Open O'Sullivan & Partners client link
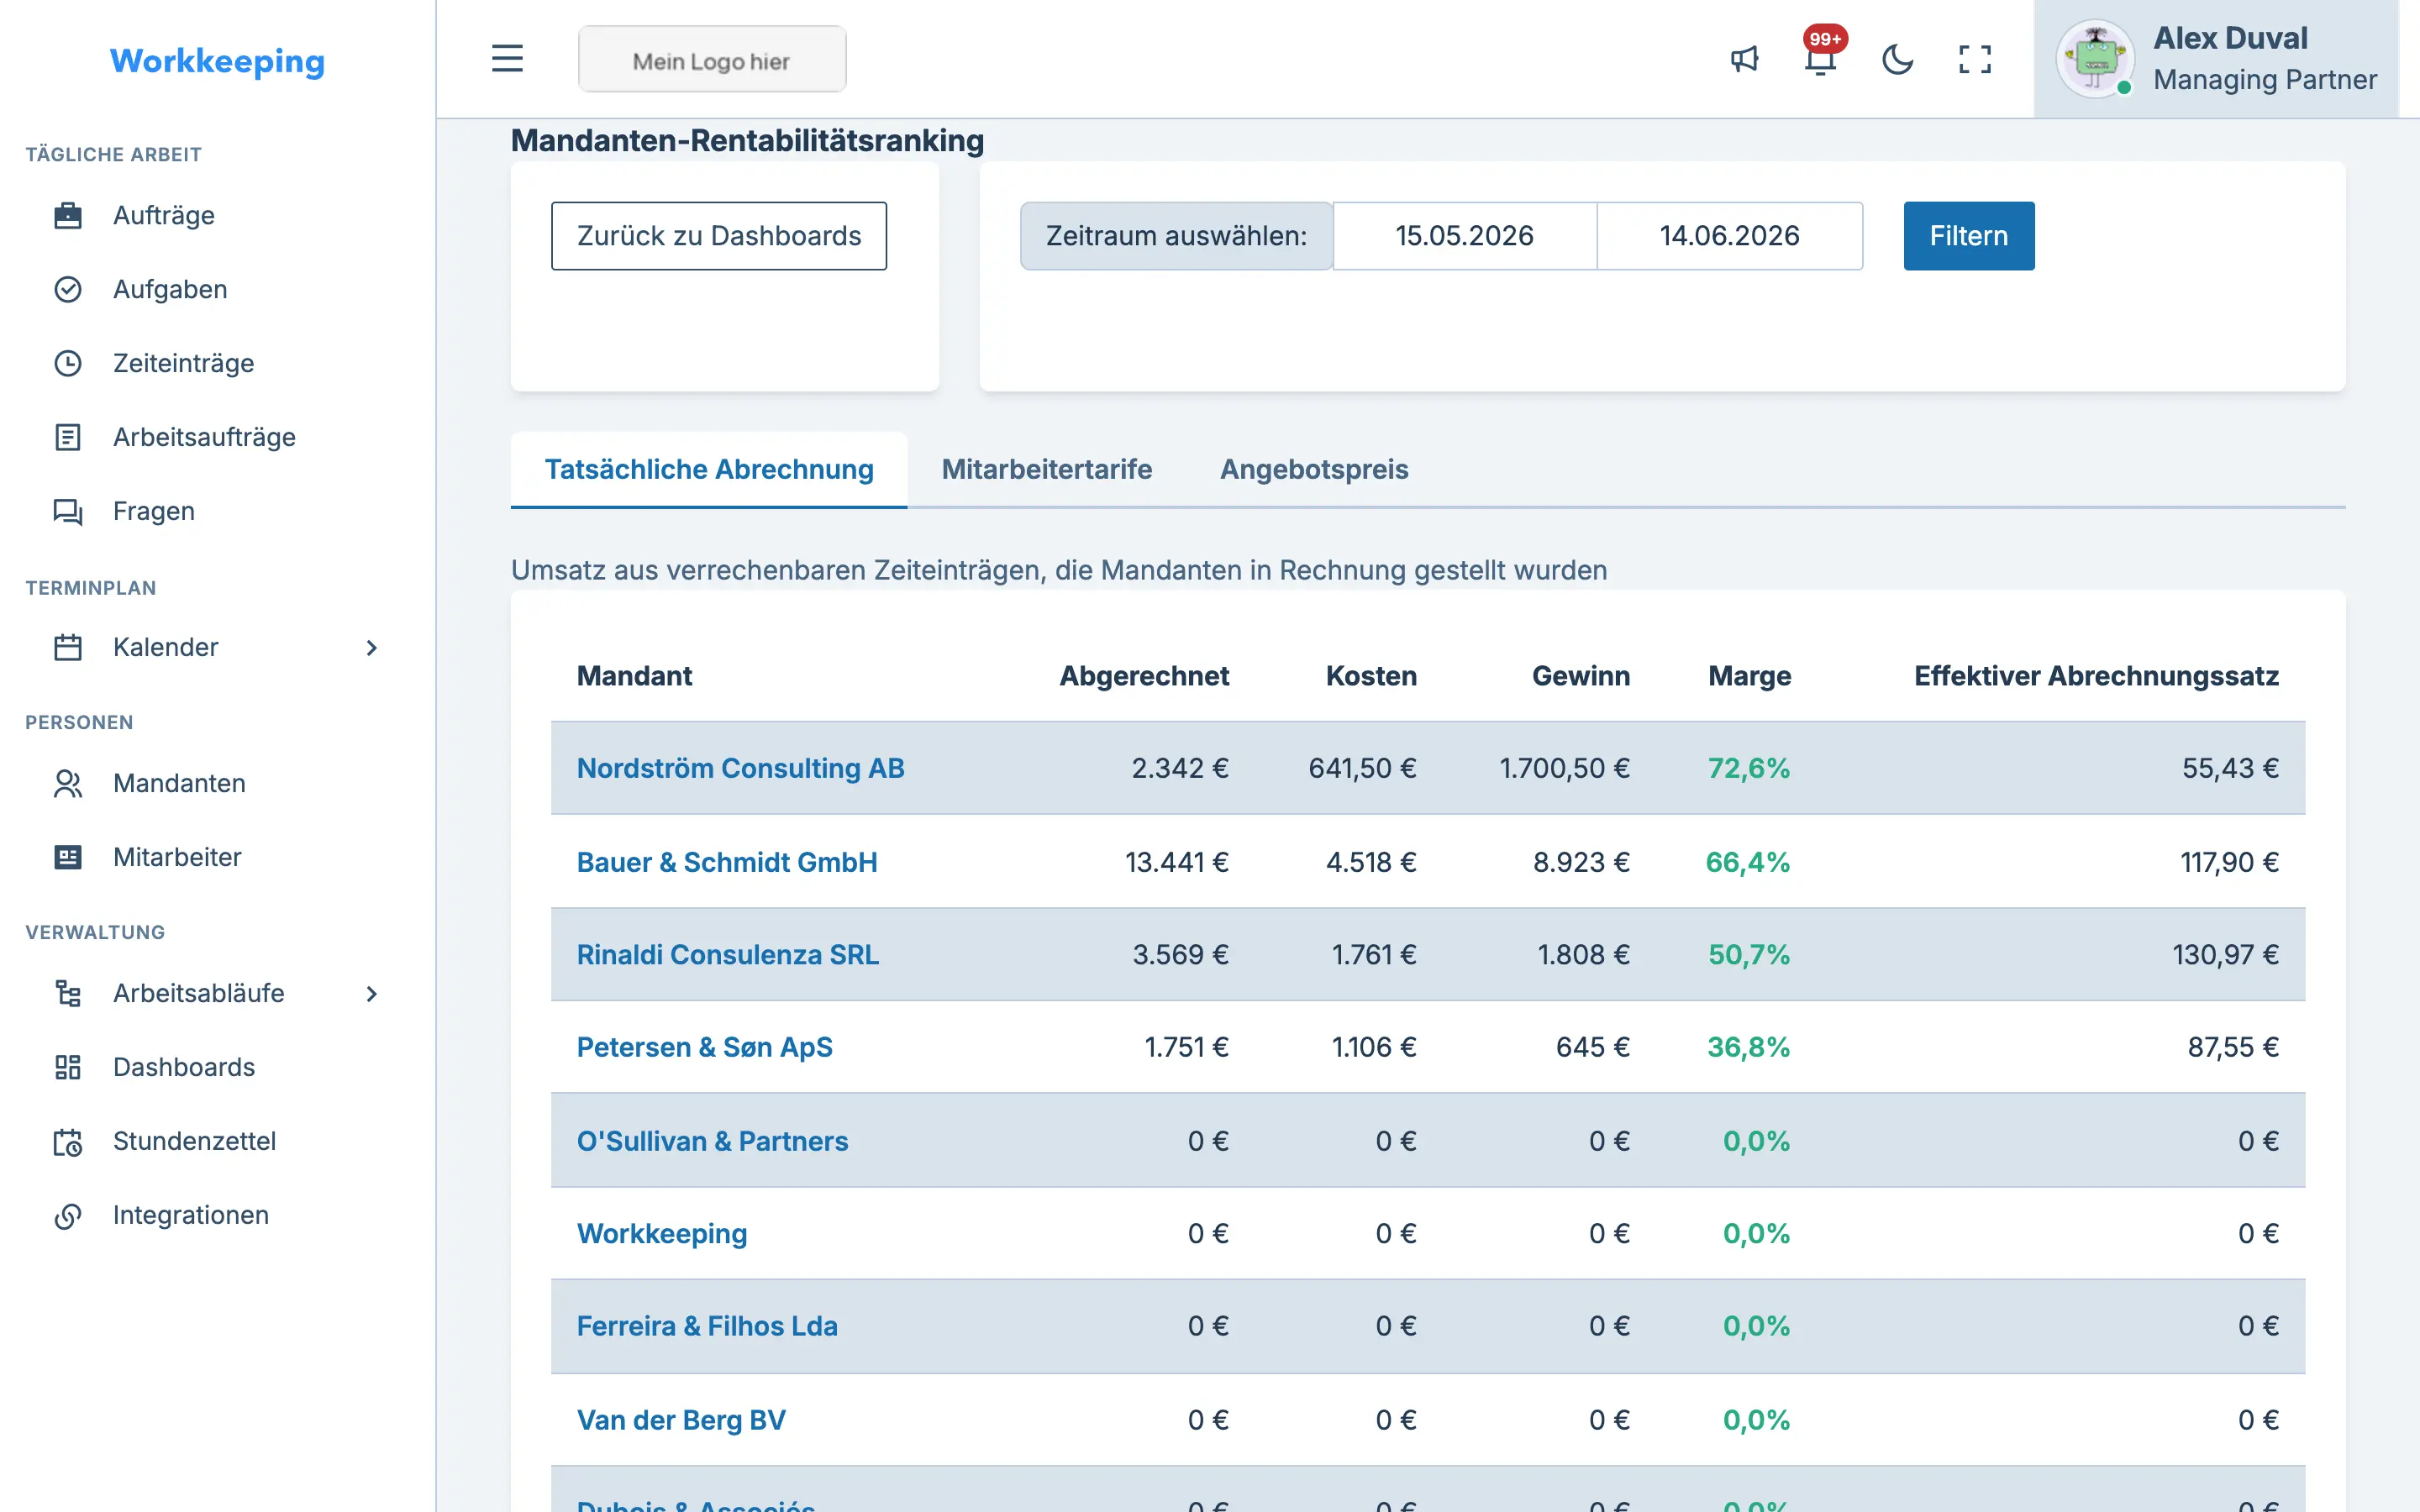The image size is (2420, 1512). click(712, 1141)
